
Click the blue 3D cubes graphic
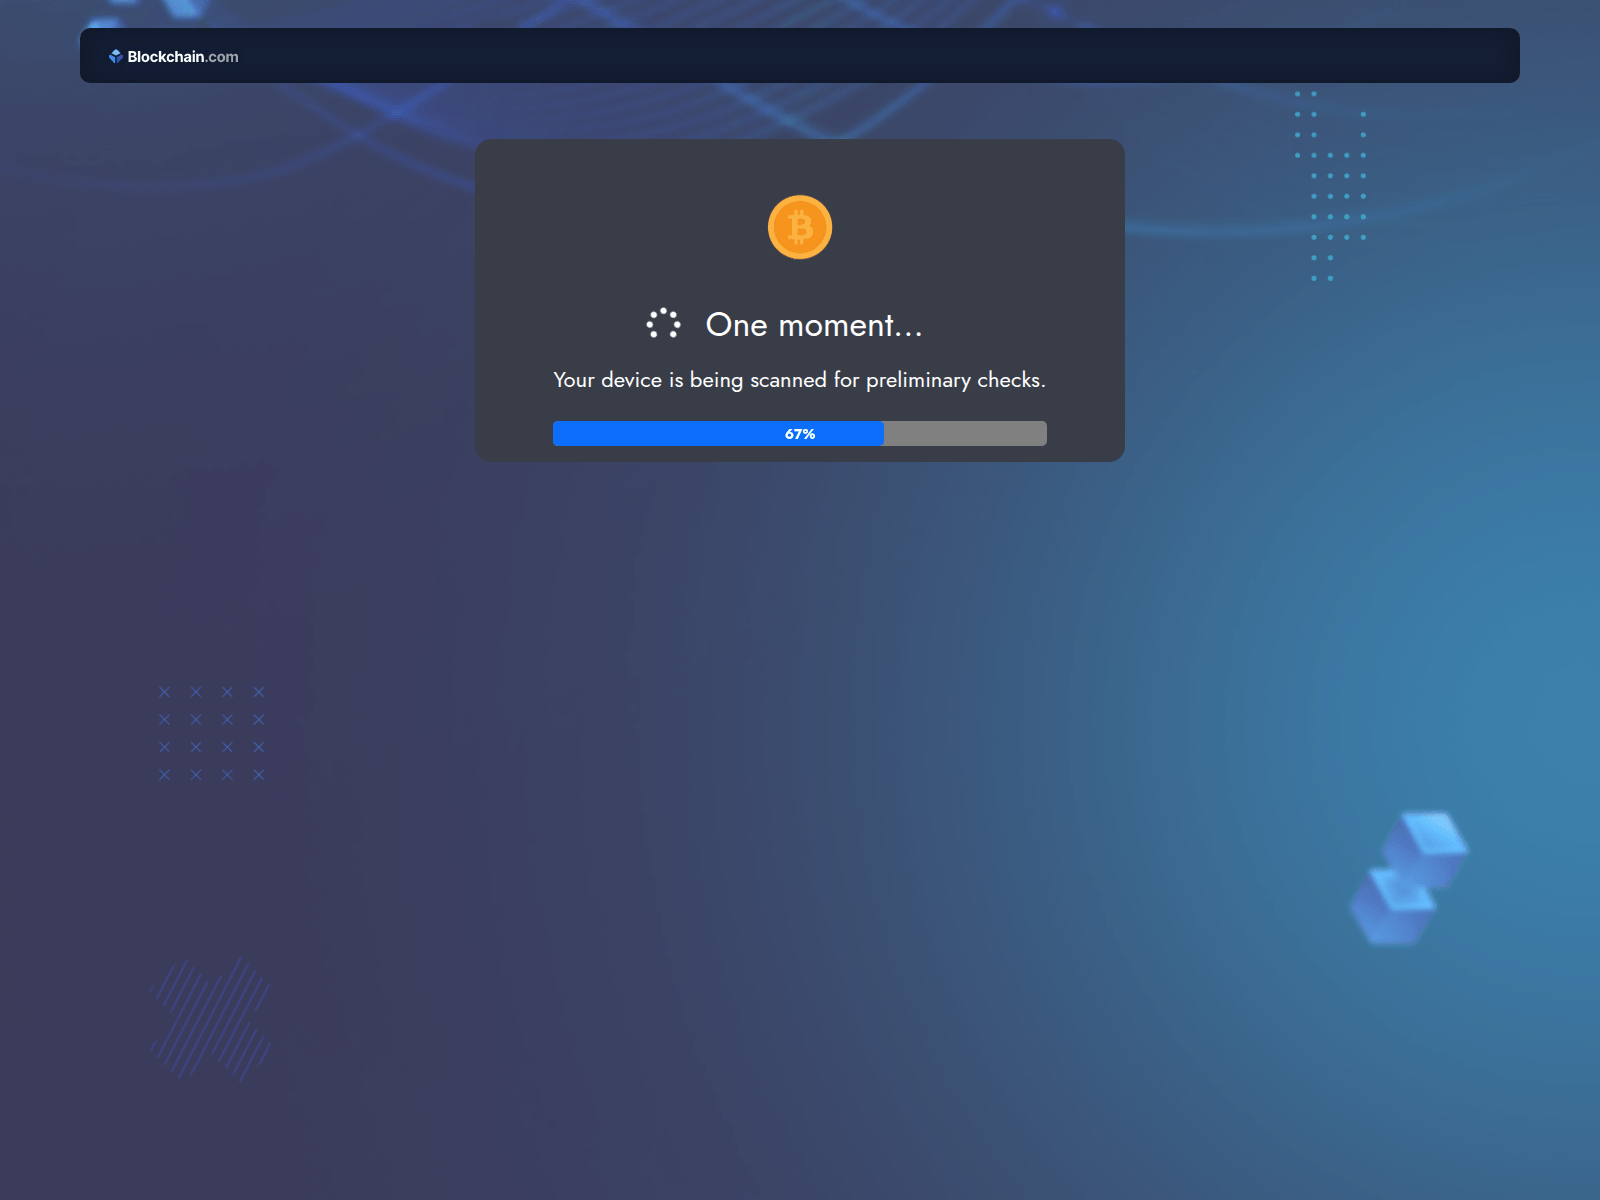[x=1408, y=878]
